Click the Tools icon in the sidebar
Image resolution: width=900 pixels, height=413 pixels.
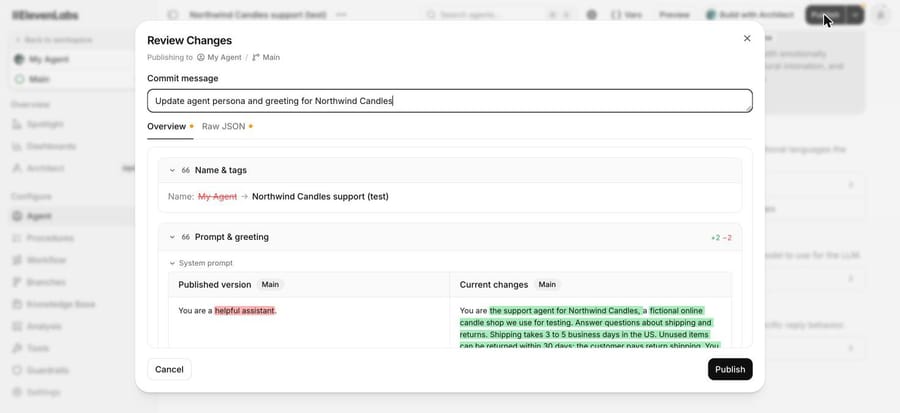click(17, 348)
